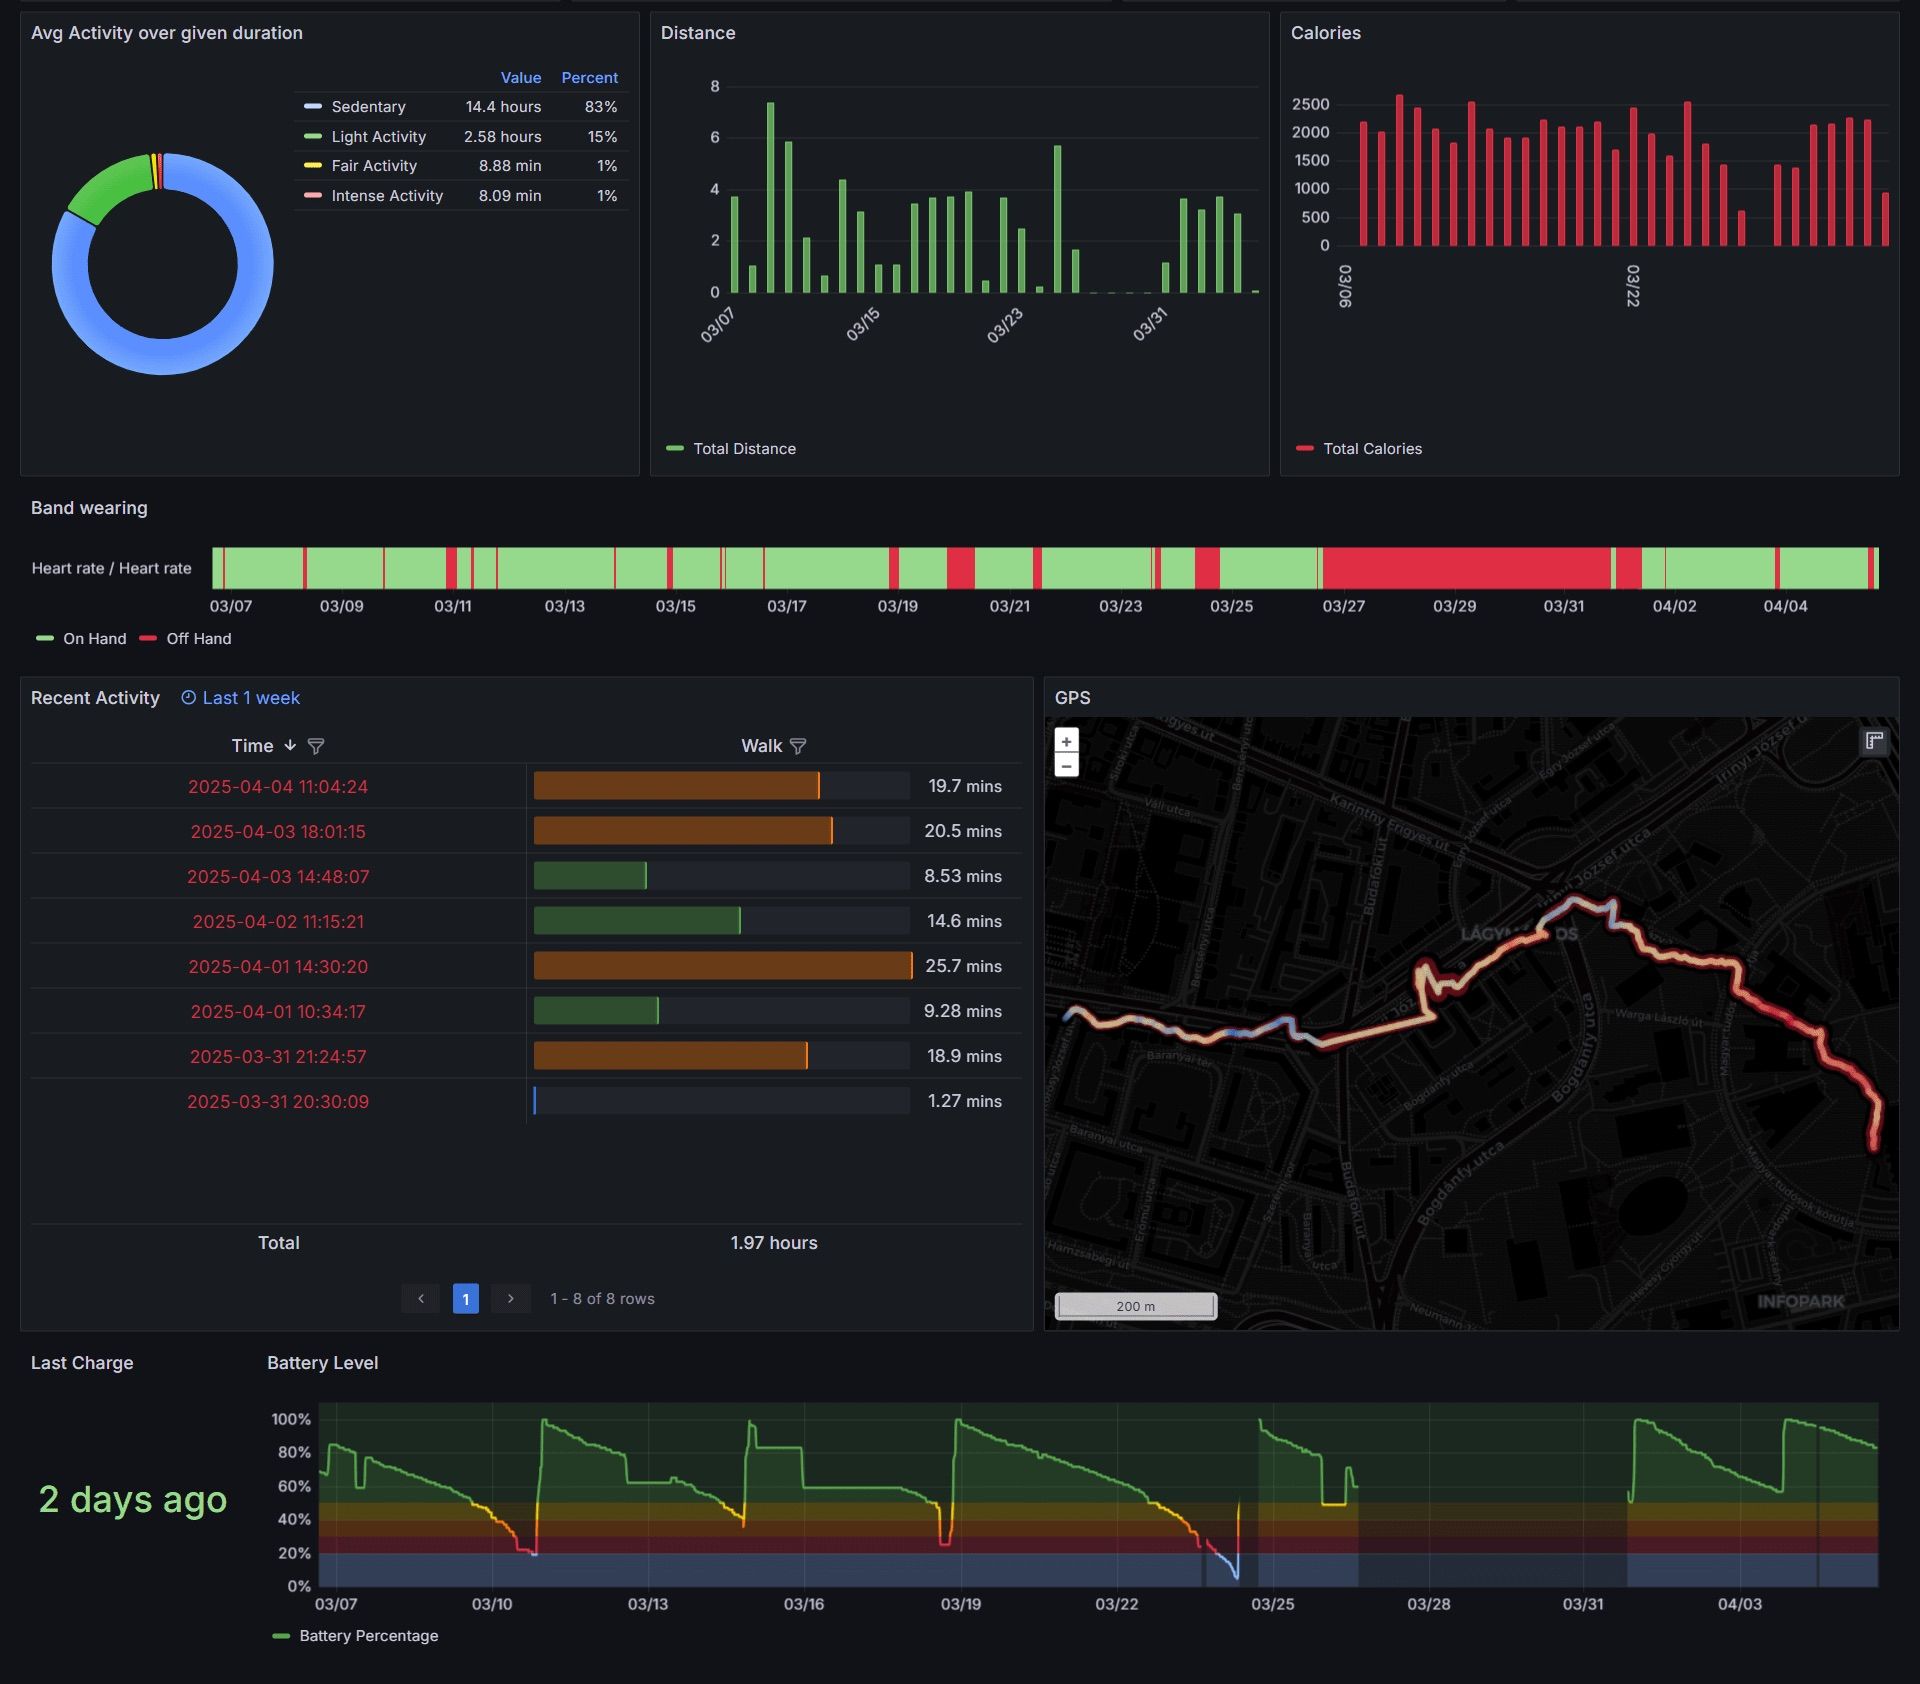Viewport: 1920px width, 1684px height.
Task: Select page 1 in pagination
Action: pos(466,1298)
